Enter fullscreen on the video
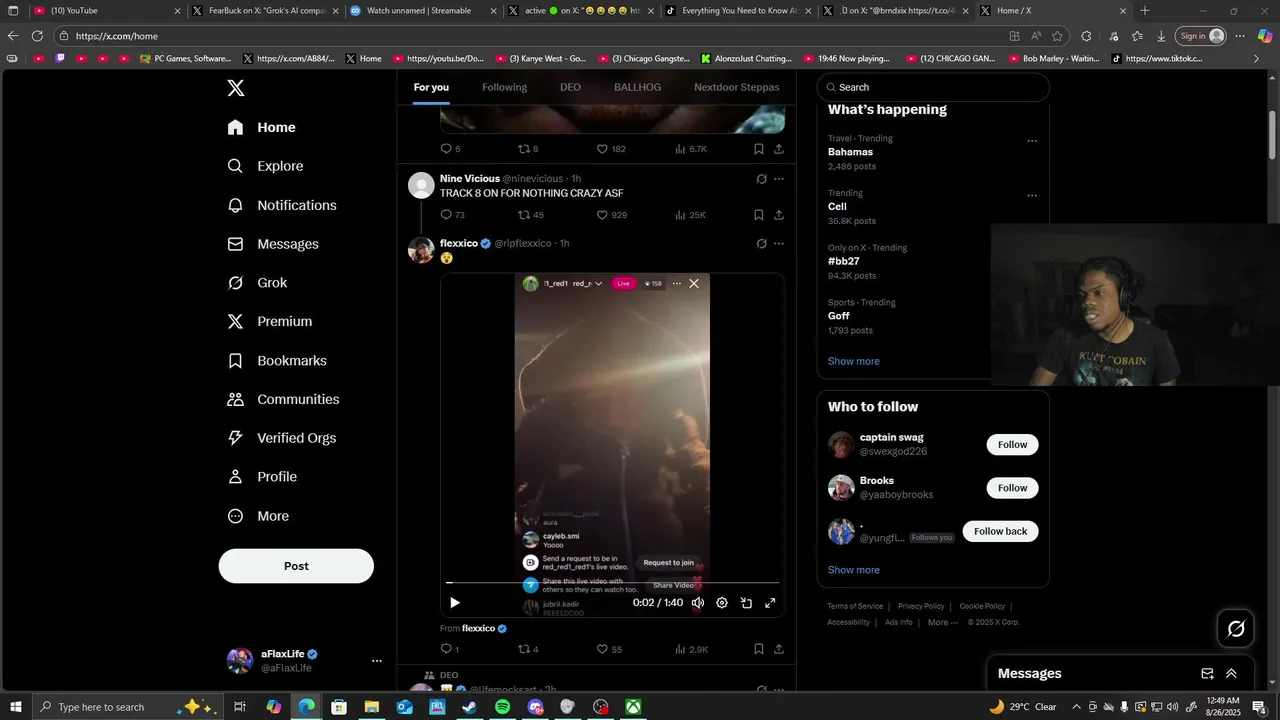 click(x=770, y=603)
